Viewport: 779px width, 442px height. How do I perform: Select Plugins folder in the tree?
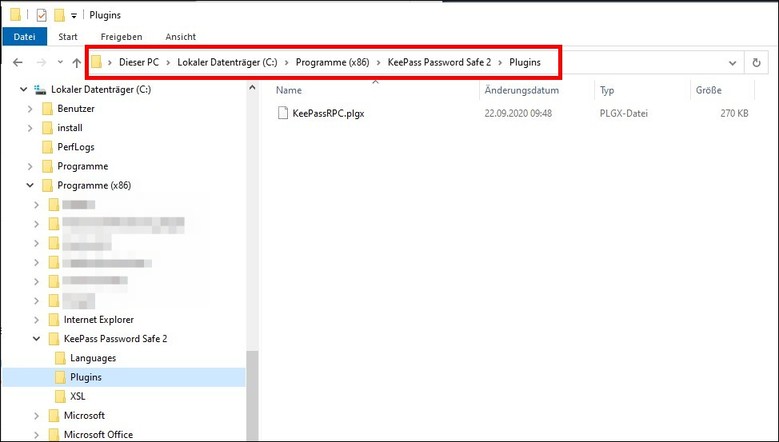pyautogui.click(x=85, y=377)
